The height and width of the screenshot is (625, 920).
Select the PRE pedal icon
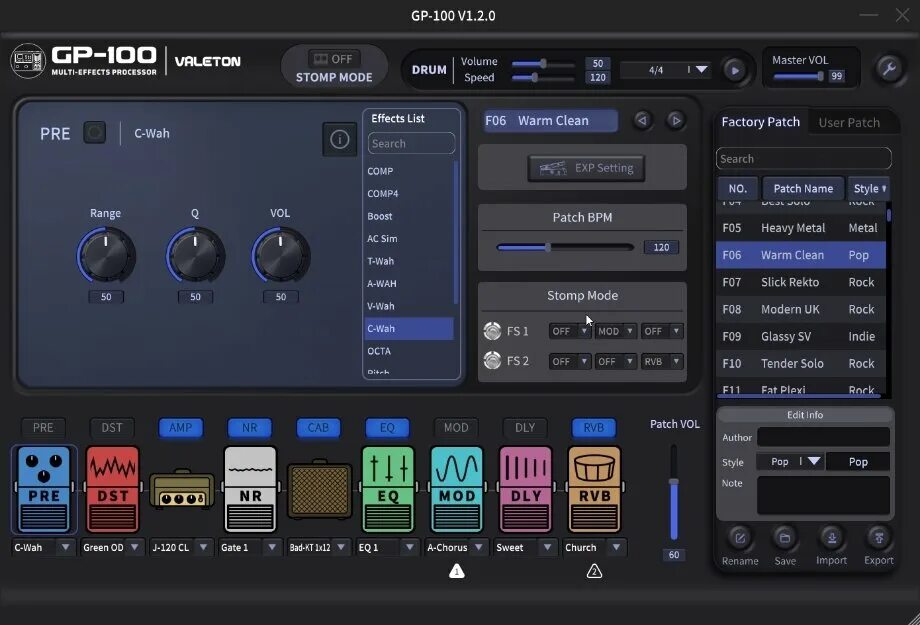pos(44,489)
